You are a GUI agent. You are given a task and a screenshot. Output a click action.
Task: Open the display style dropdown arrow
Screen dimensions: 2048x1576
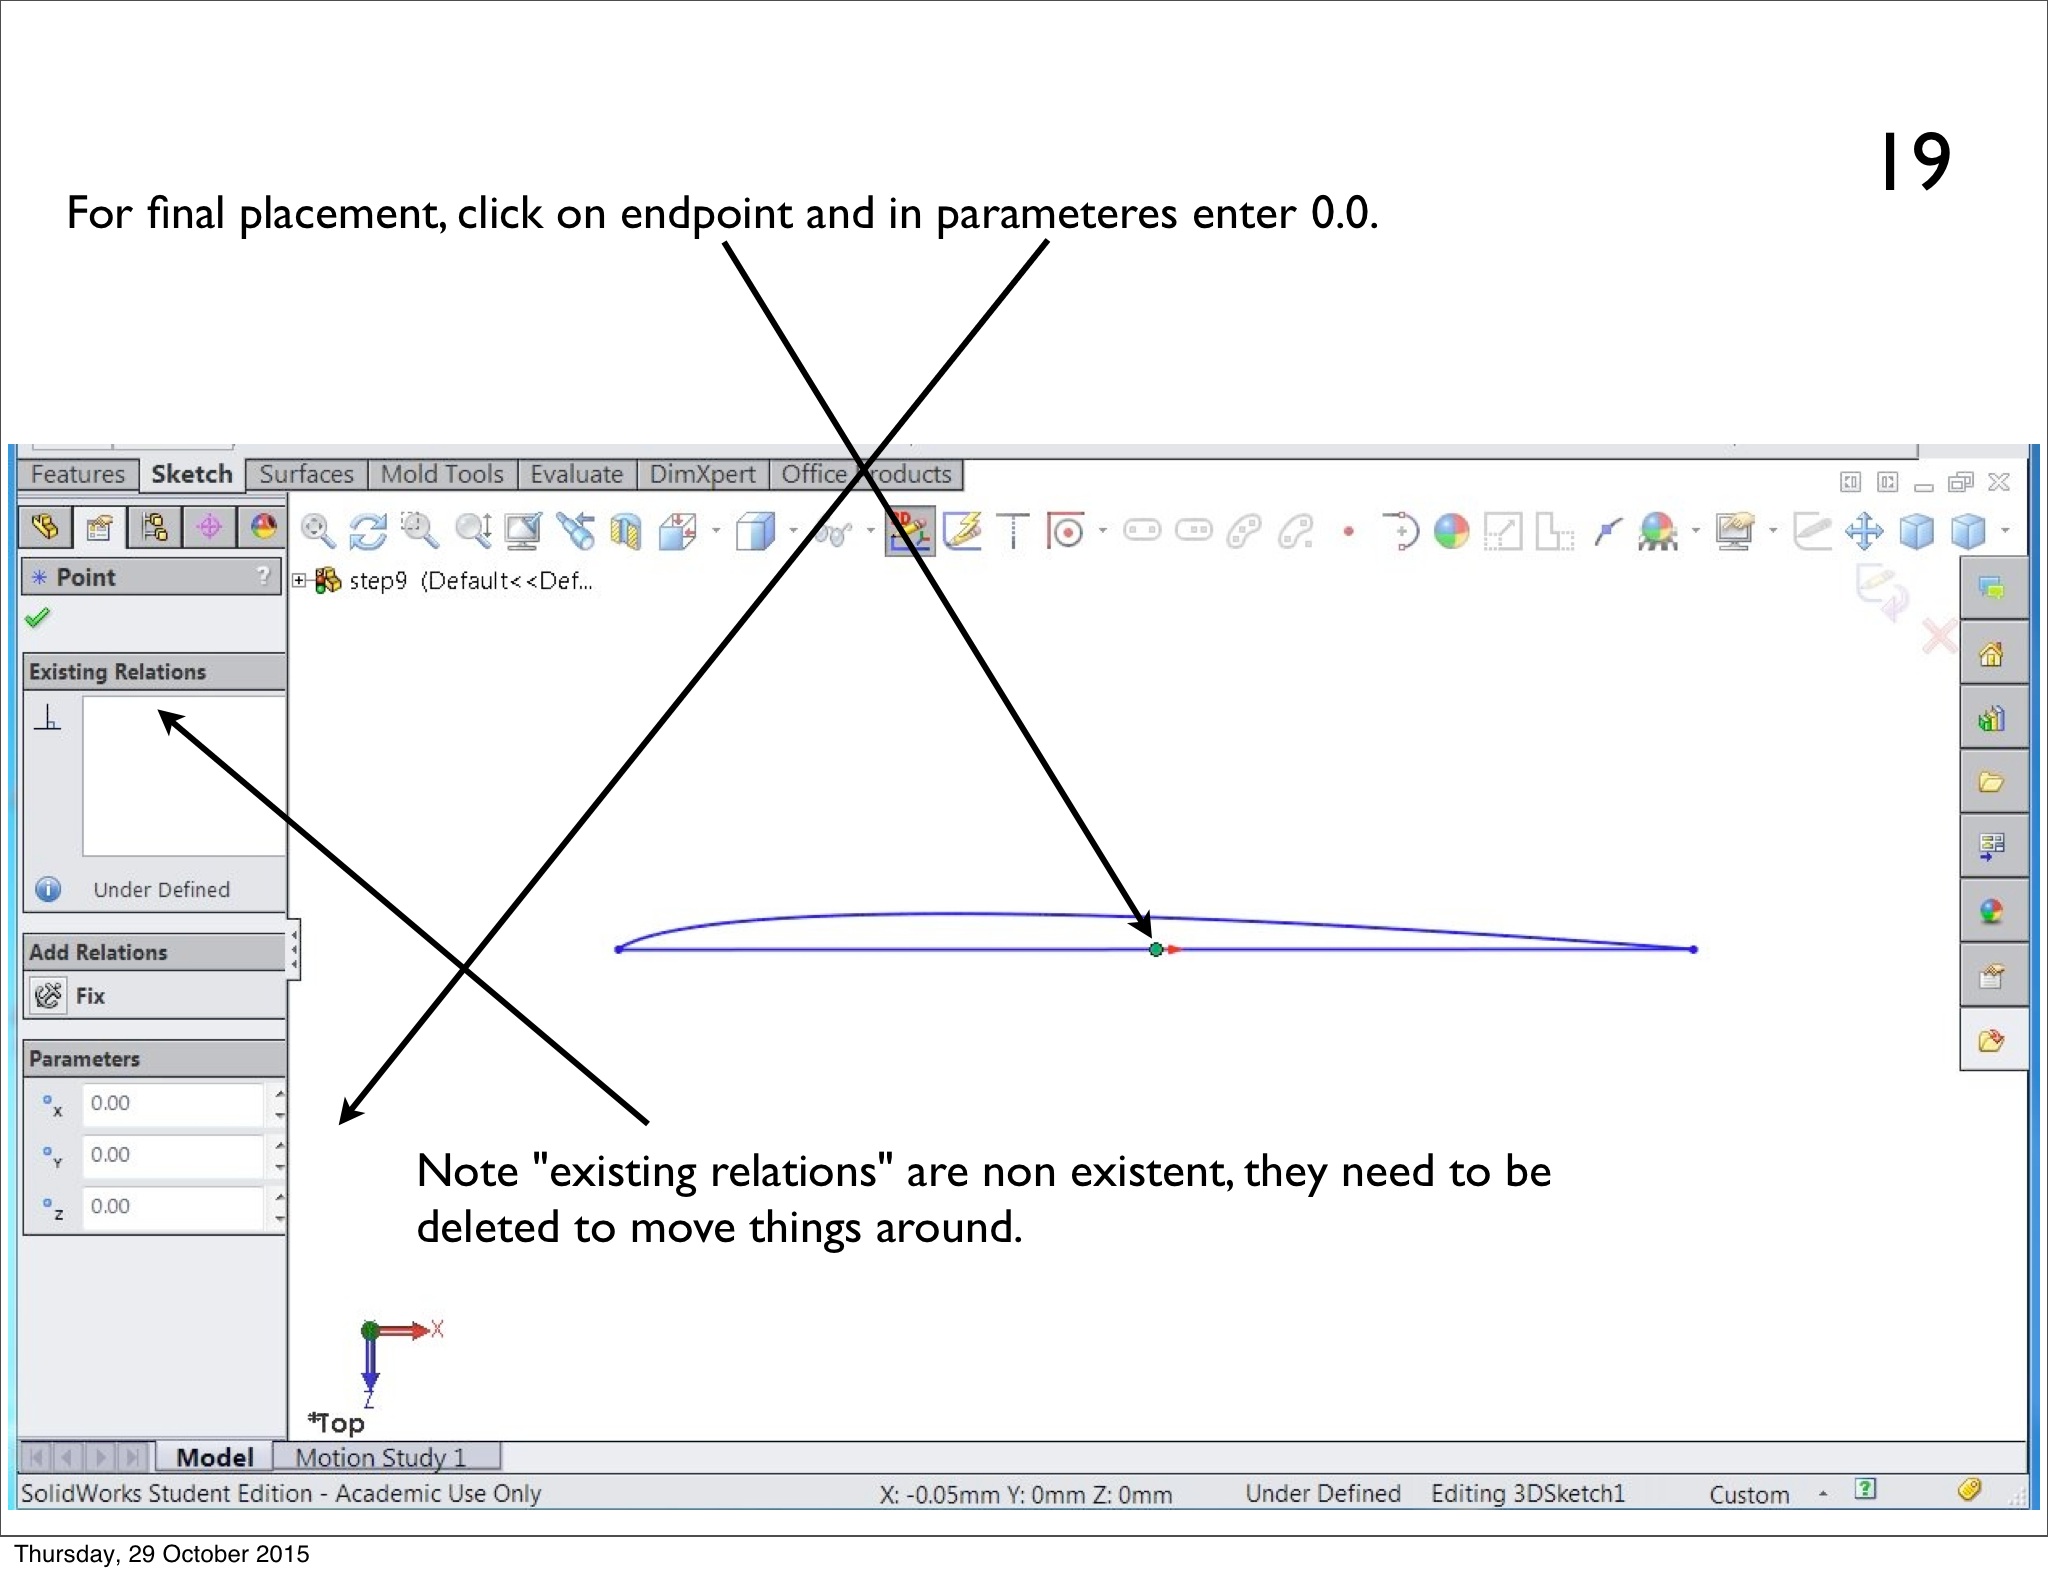coord(793,531)
